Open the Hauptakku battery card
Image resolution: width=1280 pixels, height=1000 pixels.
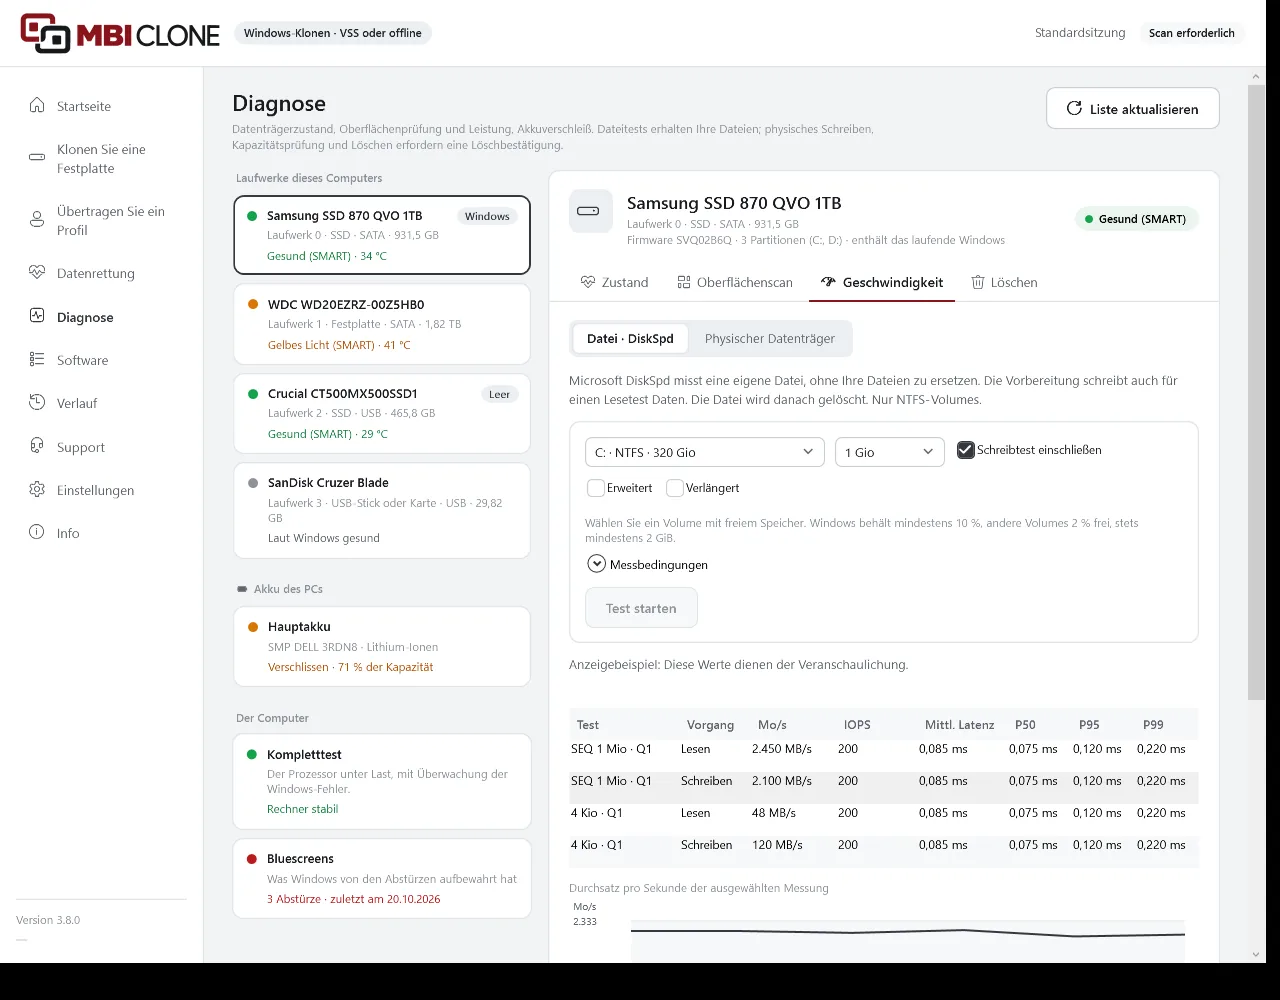coord(382,647)
